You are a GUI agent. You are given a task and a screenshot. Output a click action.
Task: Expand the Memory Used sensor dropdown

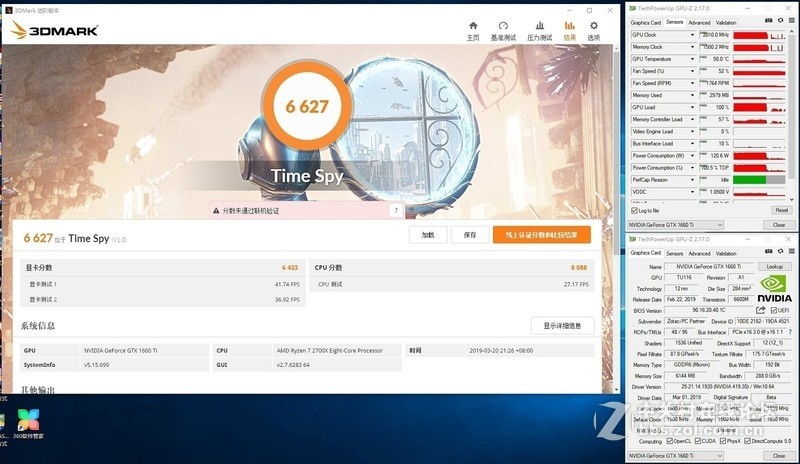tap(692, 95)
